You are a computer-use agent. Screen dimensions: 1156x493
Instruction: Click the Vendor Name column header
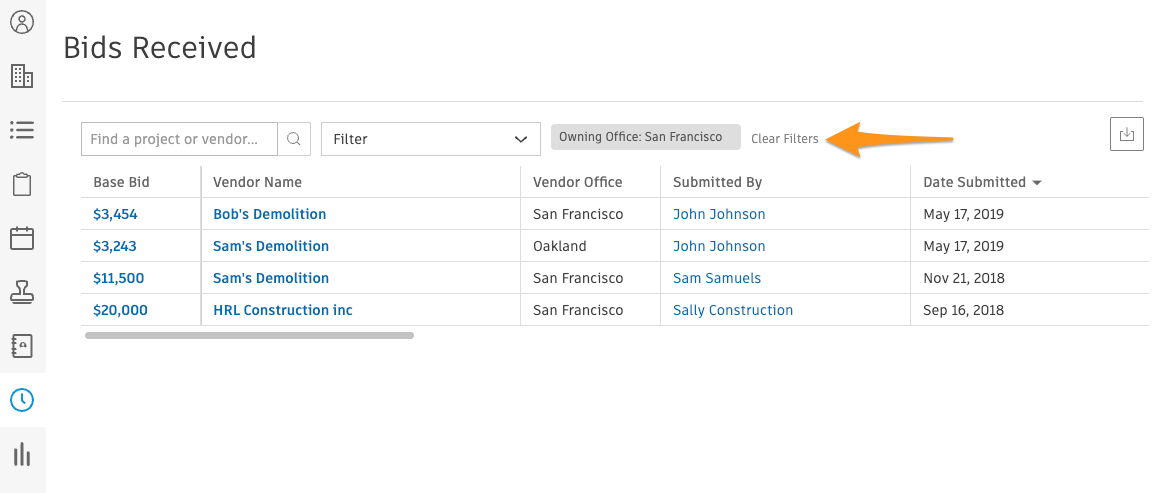(257, 182)
